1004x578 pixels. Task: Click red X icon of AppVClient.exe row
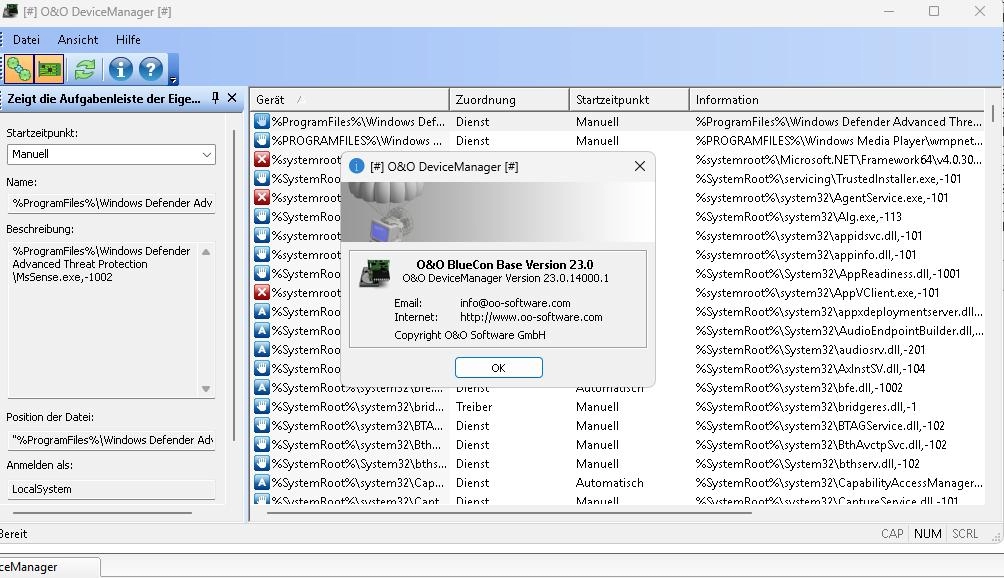(x=261, y=293)
